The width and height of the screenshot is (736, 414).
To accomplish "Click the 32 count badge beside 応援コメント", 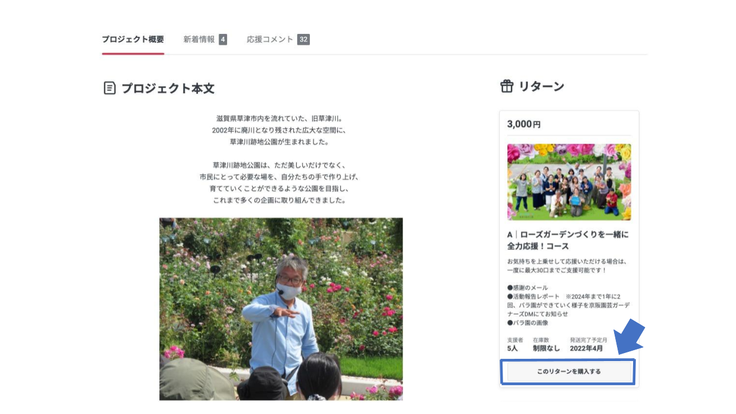I will 303,40.
